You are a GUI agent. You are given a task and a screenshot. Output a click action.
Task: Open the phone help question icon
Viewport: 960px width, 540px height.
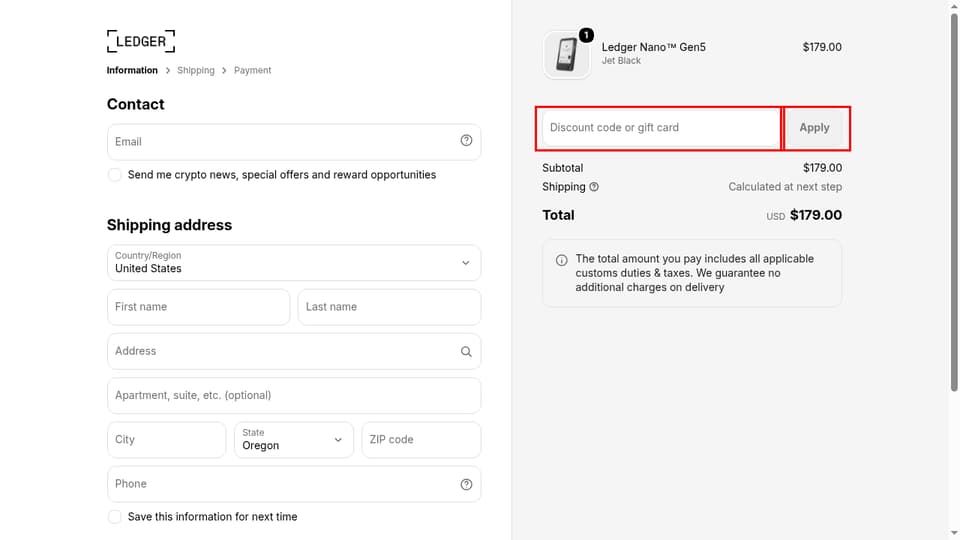coord(466,484)
